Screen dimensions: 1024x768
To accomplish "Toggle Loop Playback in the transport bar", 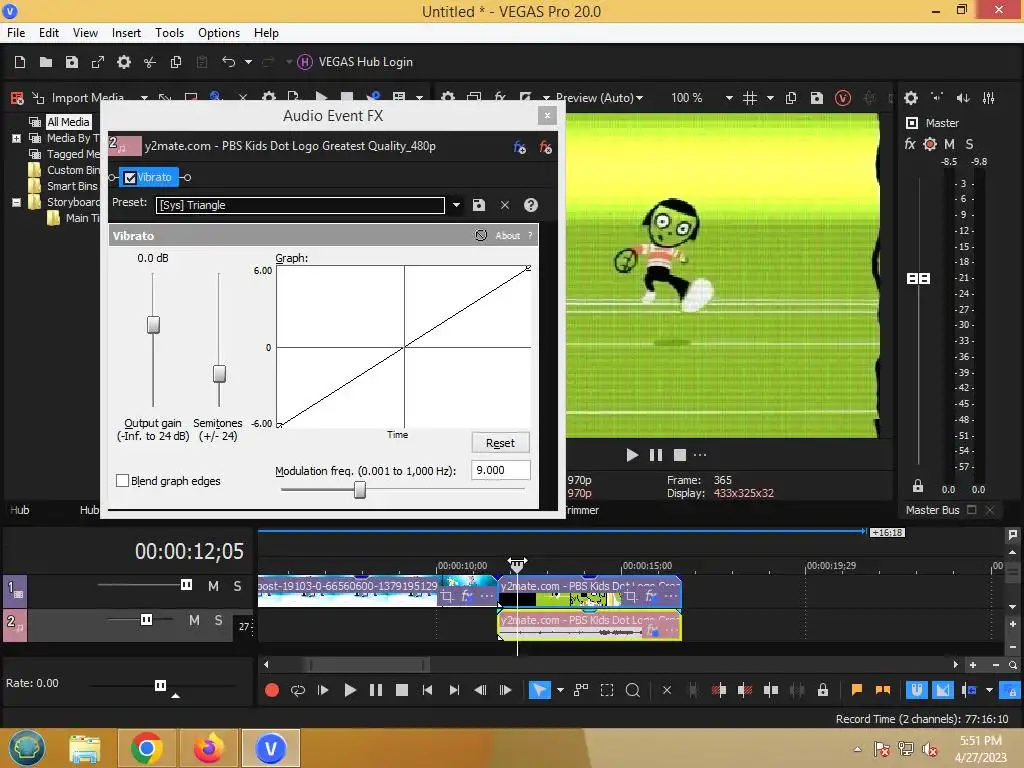I will [x=298, y=690].
